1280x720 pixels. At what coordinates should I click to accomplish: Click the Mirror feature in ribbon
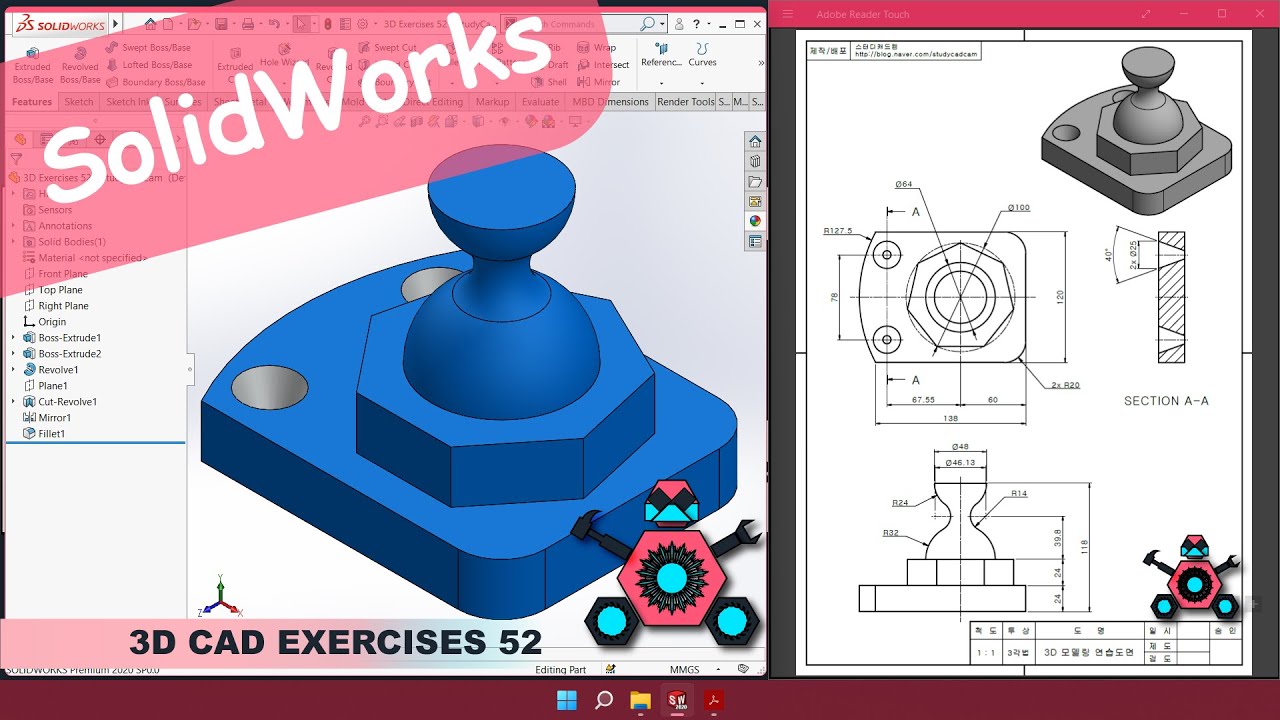tap(599, 82)
